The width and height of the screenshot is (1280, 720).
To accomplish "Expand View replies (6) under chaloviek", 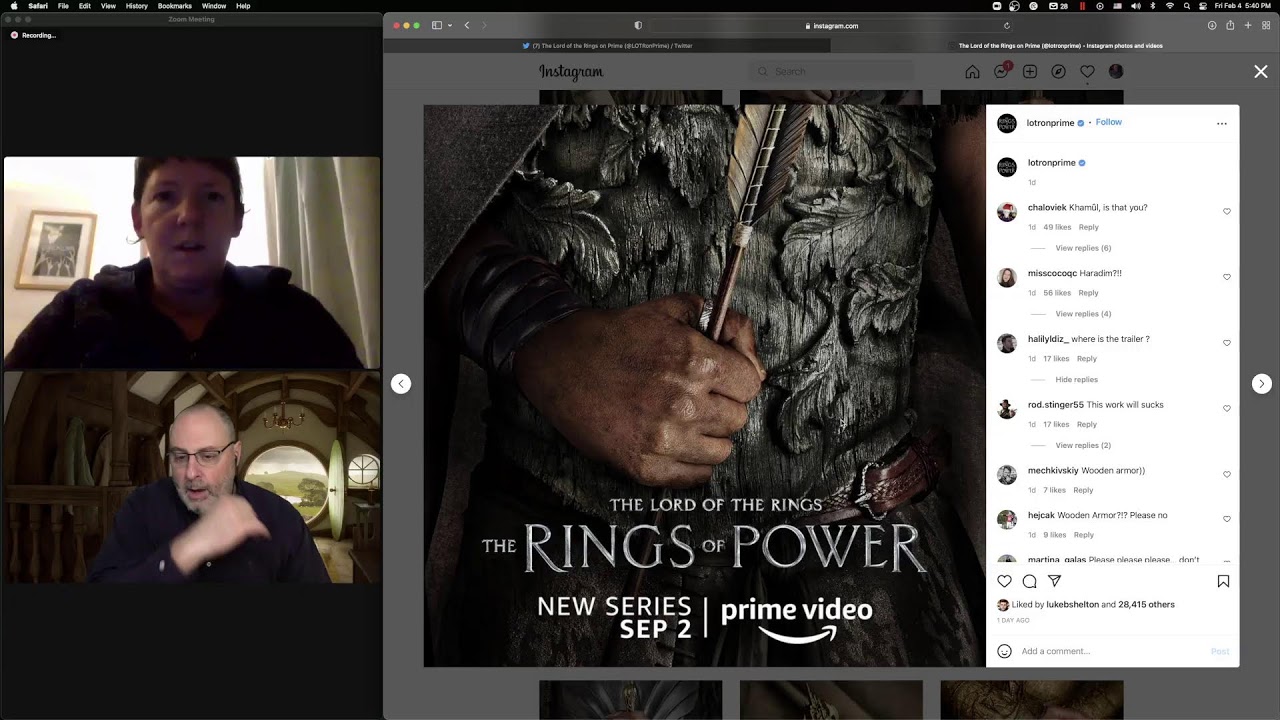I will tap(1083, 248).
